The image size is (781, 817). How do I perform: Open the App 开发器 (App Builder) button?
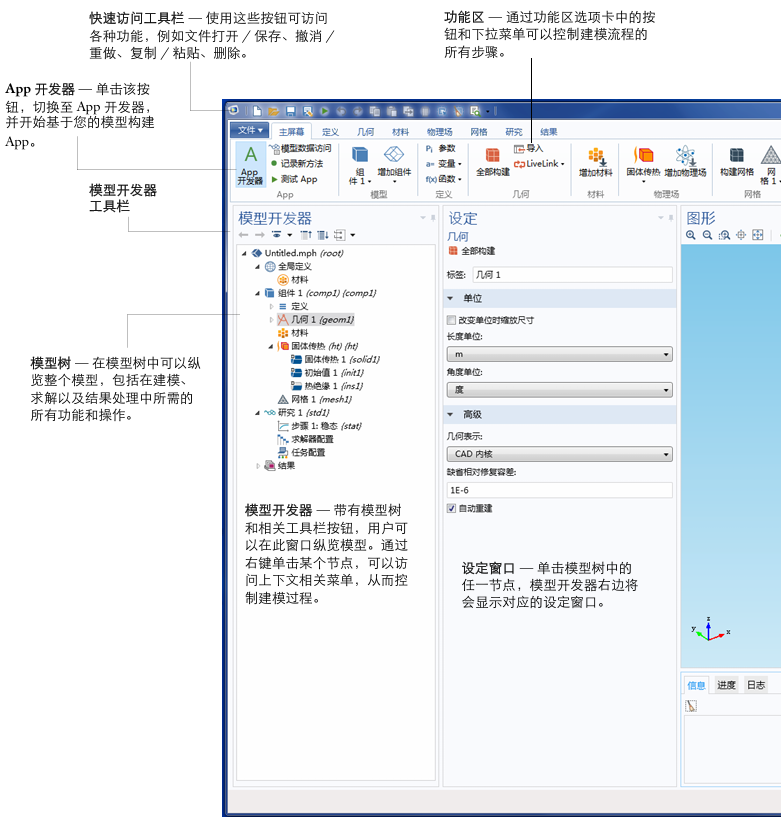coord(250,165)
